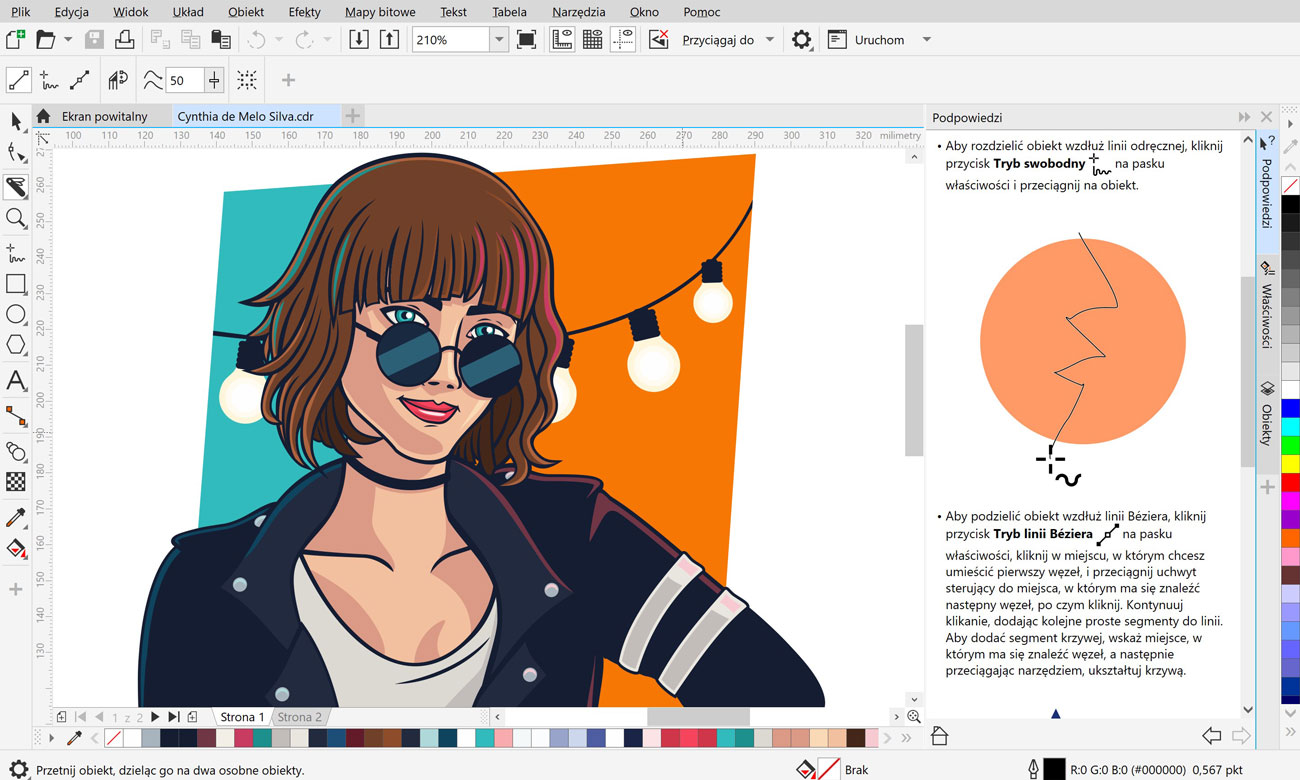Open the Narzędzia menu
1300x780 pixels.
point(578,12)
